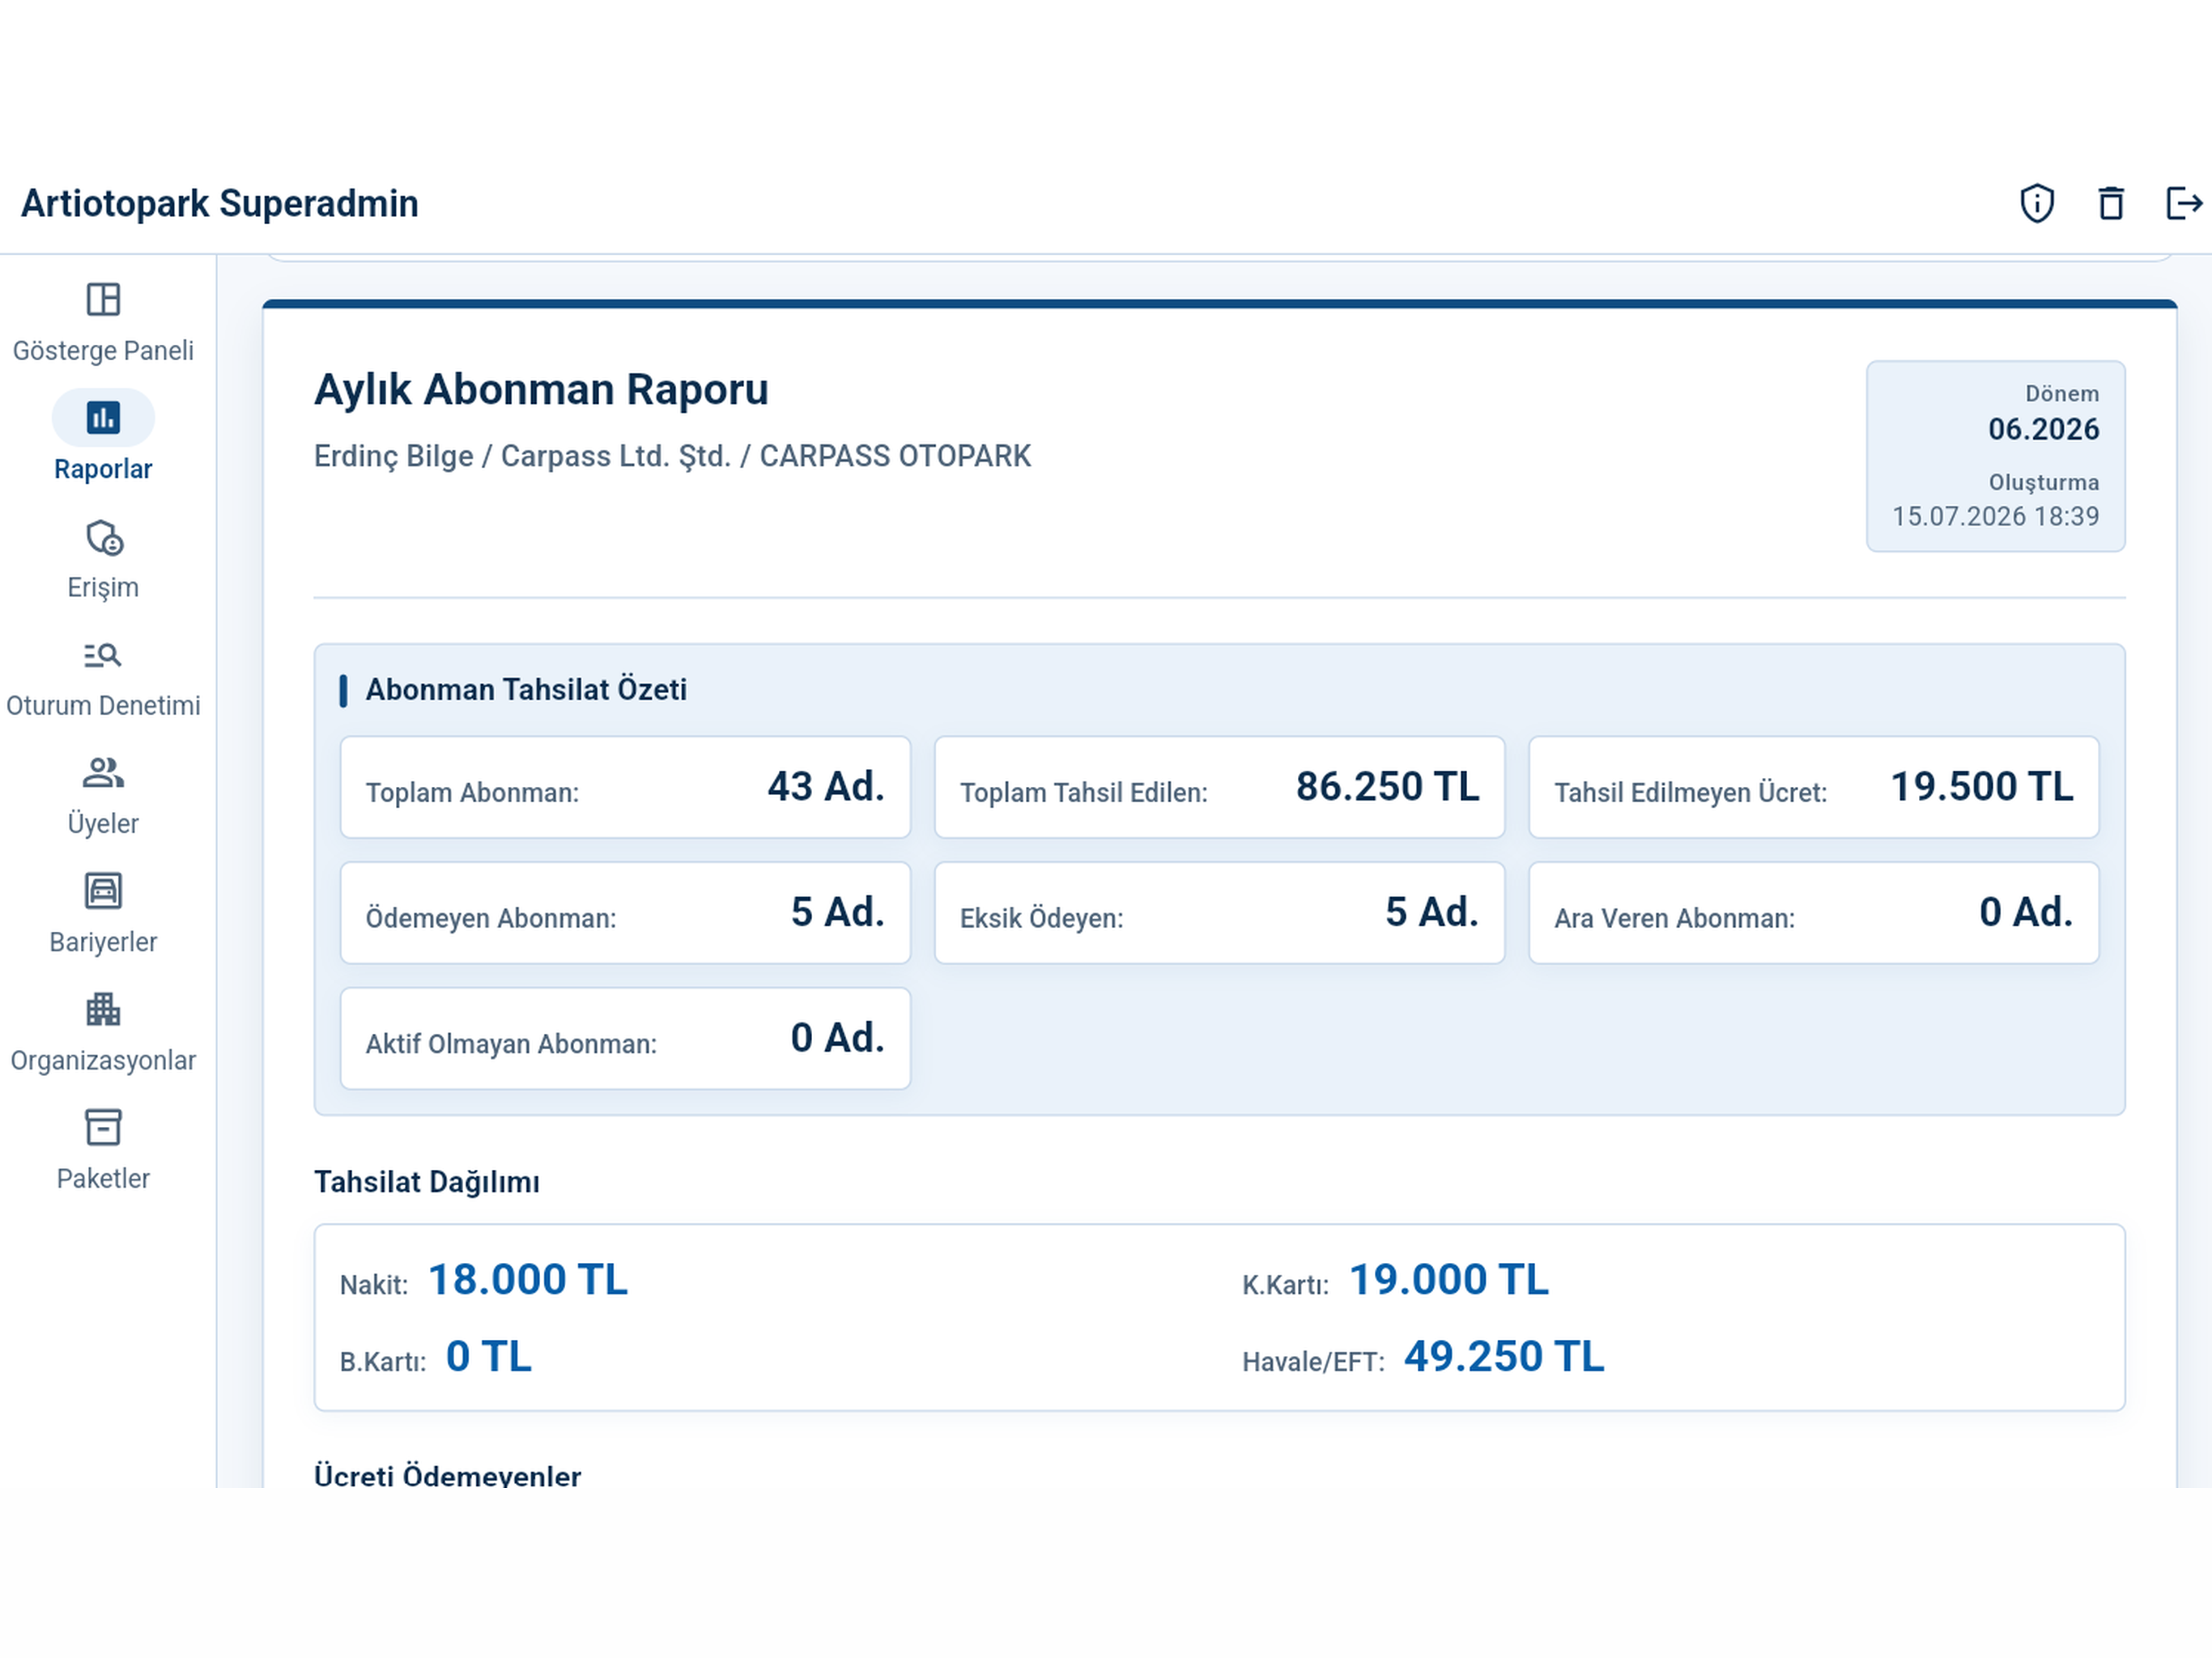Click the Nakit amount 18.000 TL

pos(528,1280)
